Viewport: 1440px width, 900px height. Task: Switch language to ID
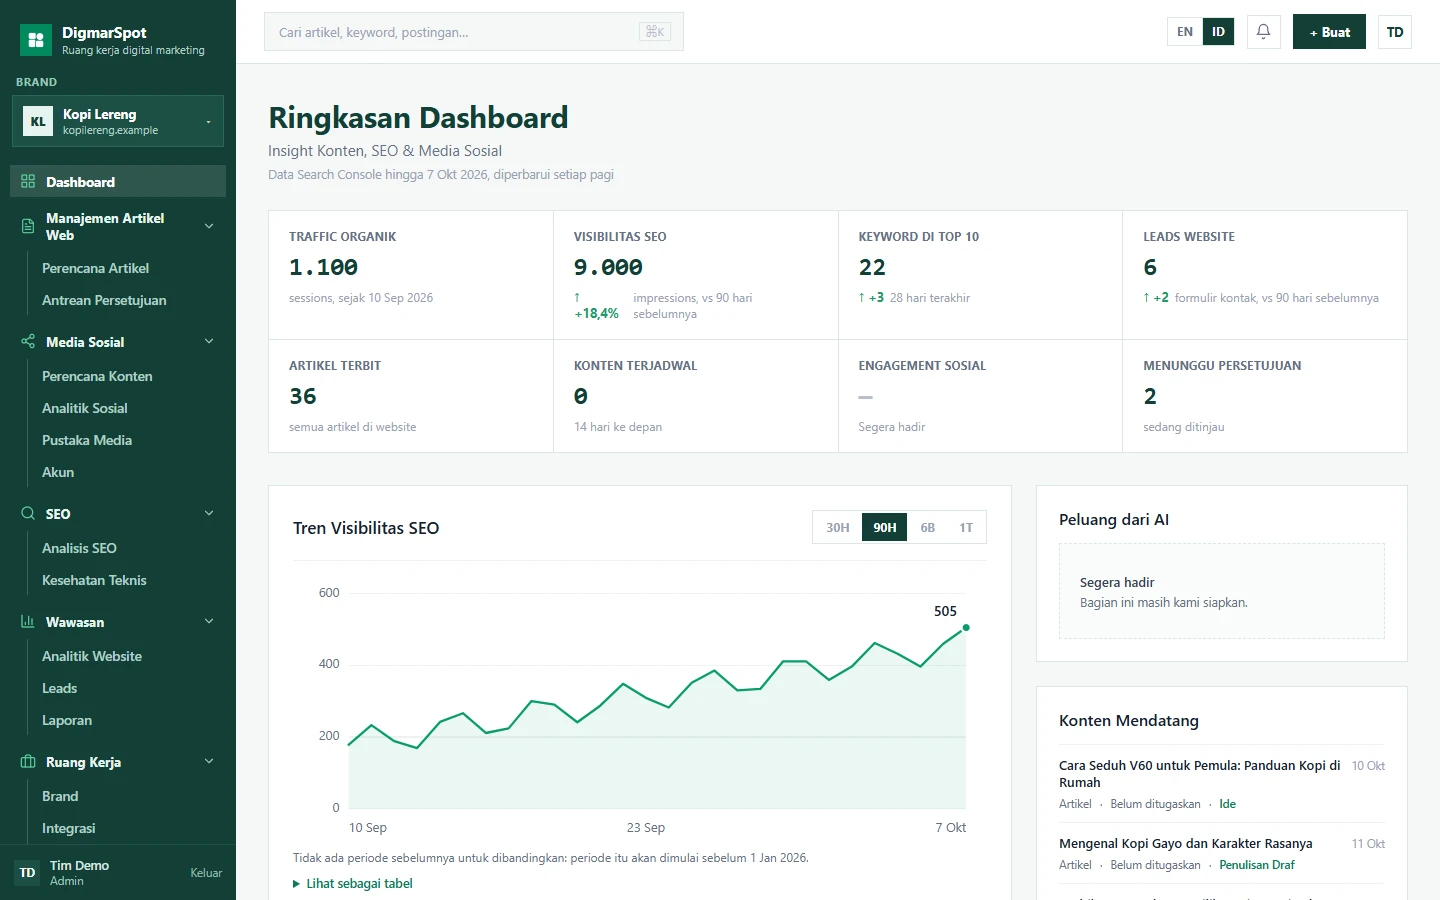point(1218,32)
